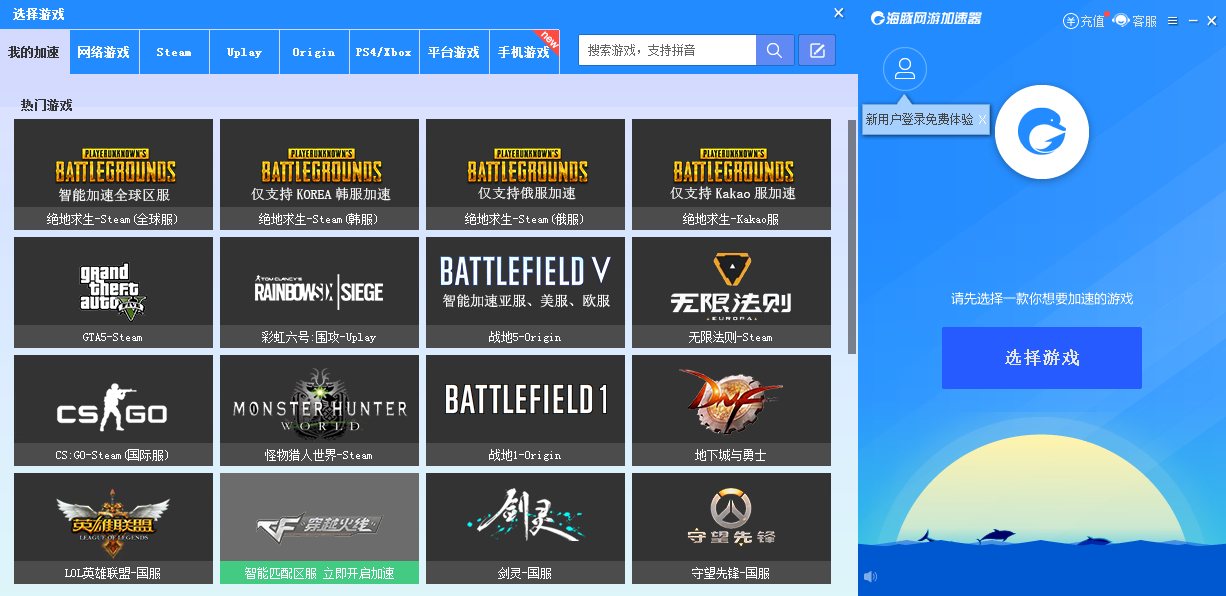Select 绝地求生-Steam(俄服) game tile
The width and height of the screenshot is (1226, 596).
click(525, 174)
